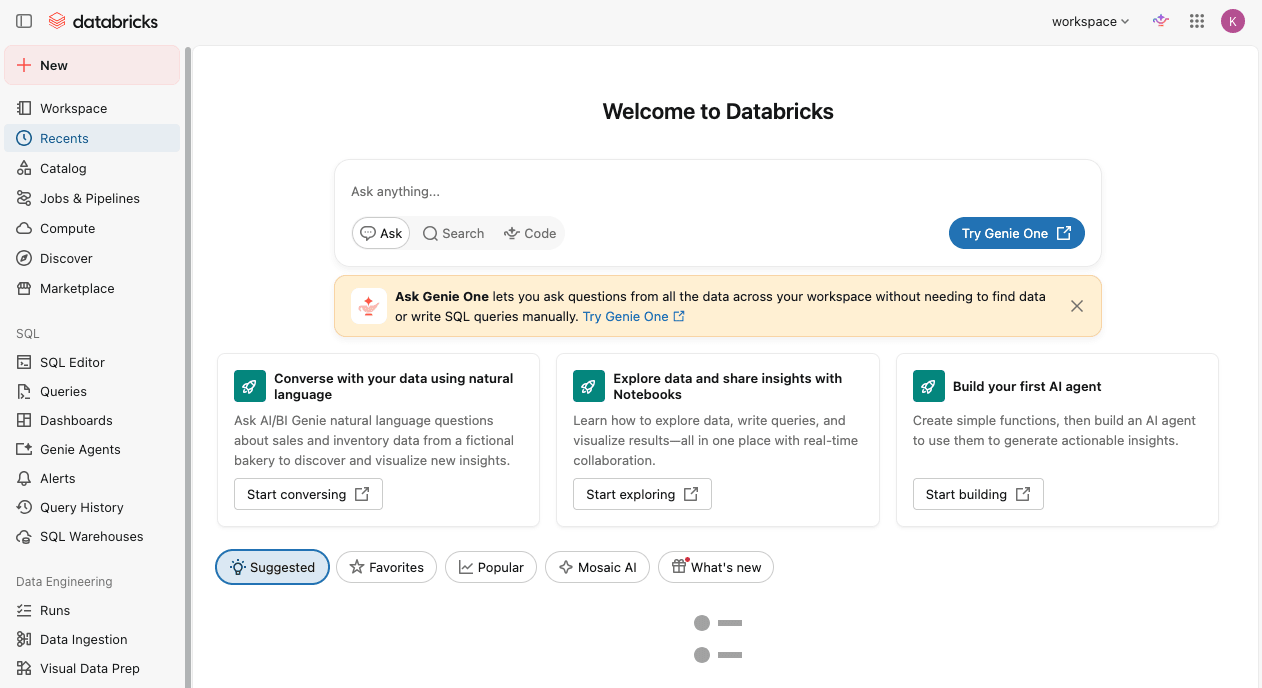Open the workspace dropdown
Image resolution: width=1262 pixels, height=688 pixels.
1090,21
